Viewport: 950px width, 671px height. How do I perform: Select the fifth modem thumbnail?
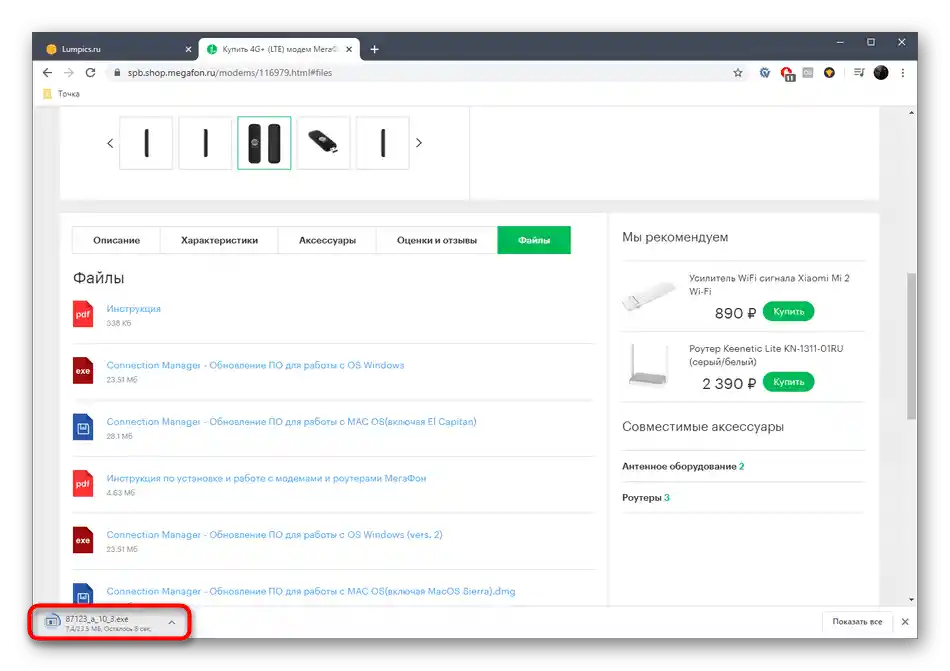(x=382, y=143)
